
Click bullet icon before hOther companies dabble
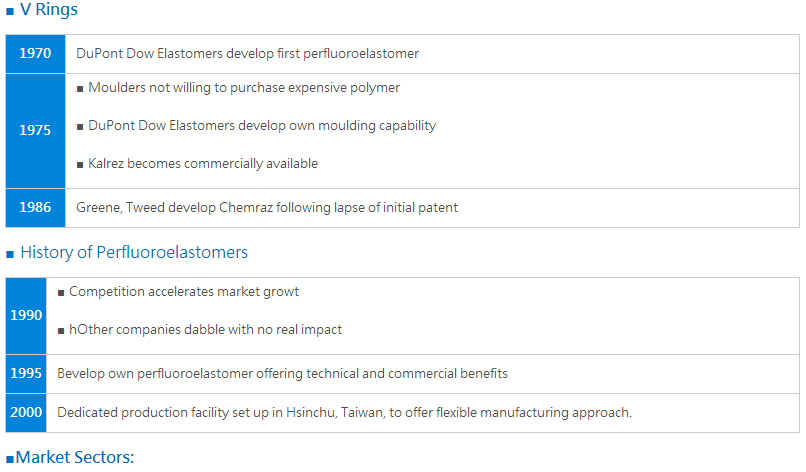click(61, 331)
